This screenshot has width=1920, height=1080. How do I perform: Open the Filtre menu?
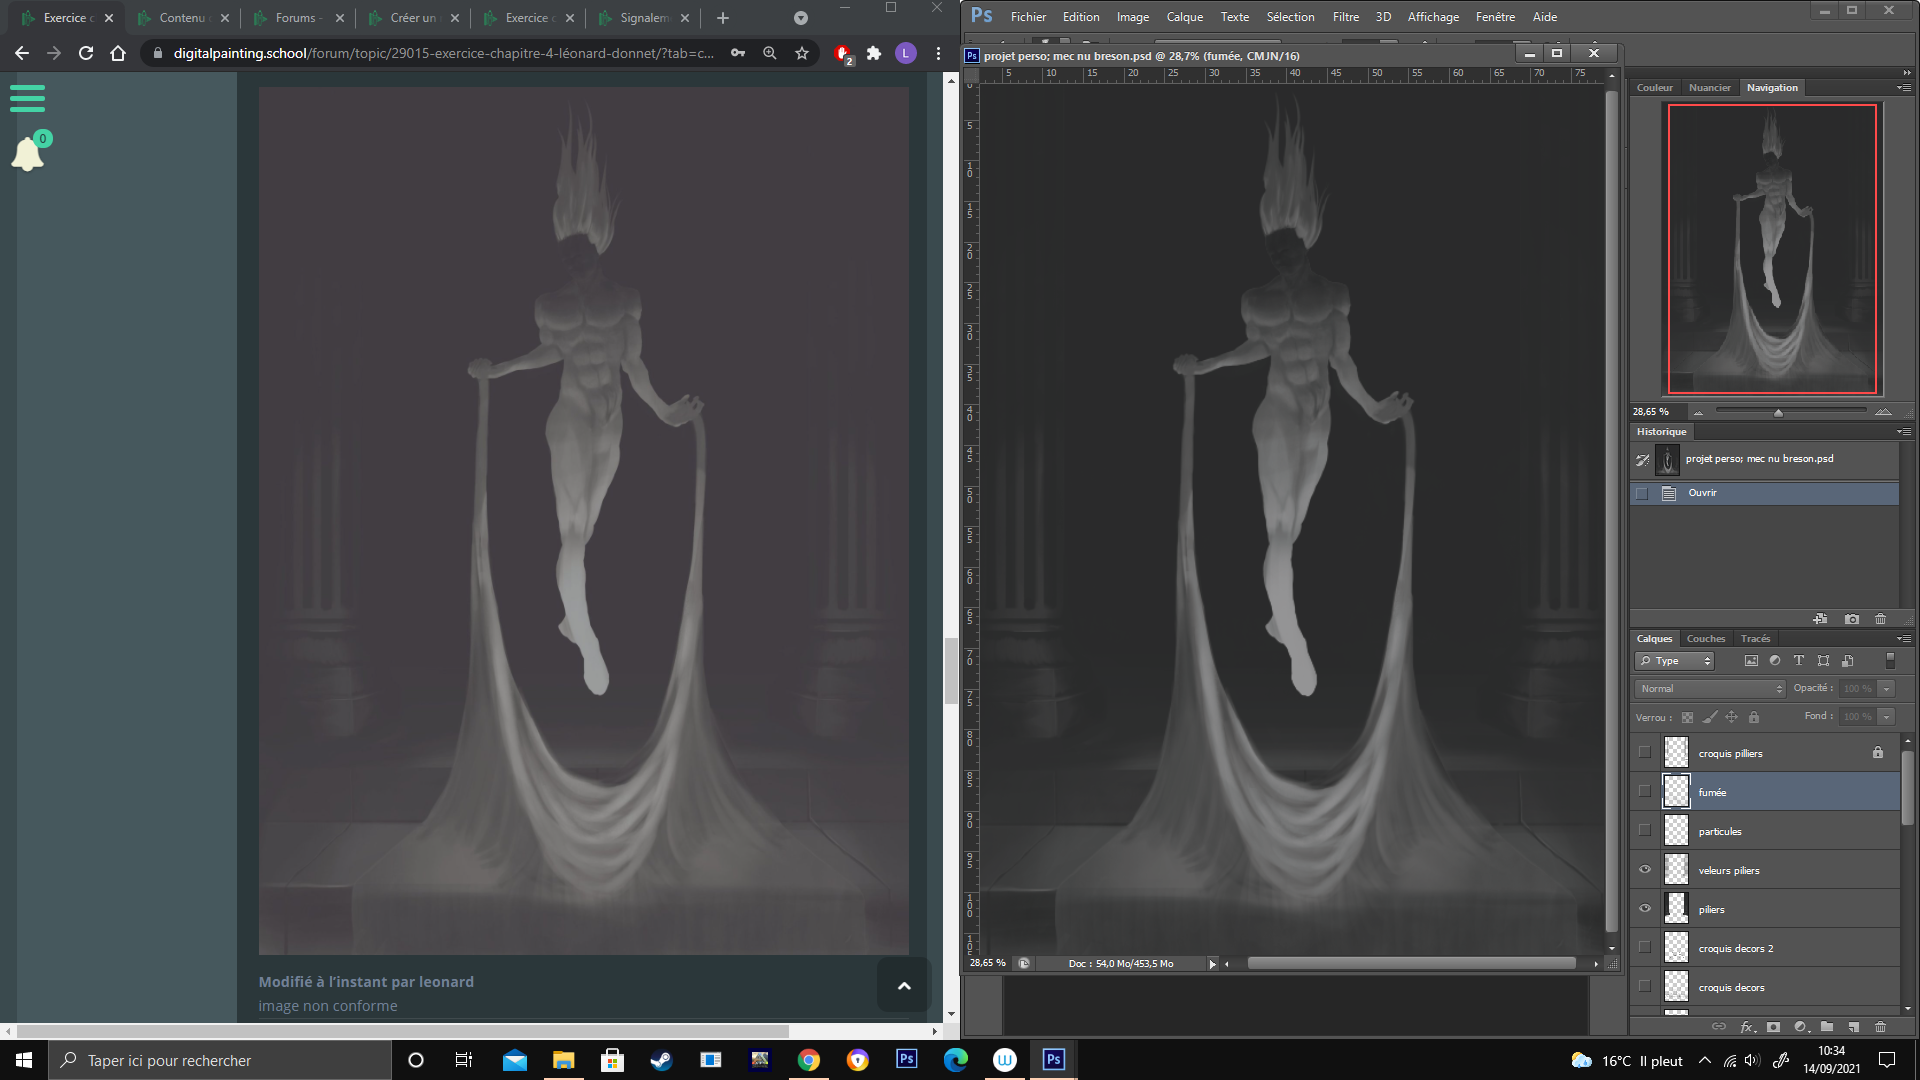(1345, 17)
